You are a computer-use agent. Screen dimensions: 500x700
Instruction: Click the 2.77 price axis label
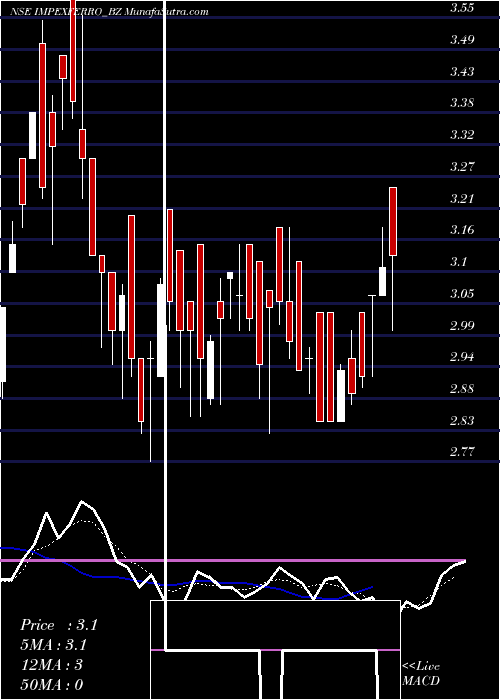(x=462, y=452)
